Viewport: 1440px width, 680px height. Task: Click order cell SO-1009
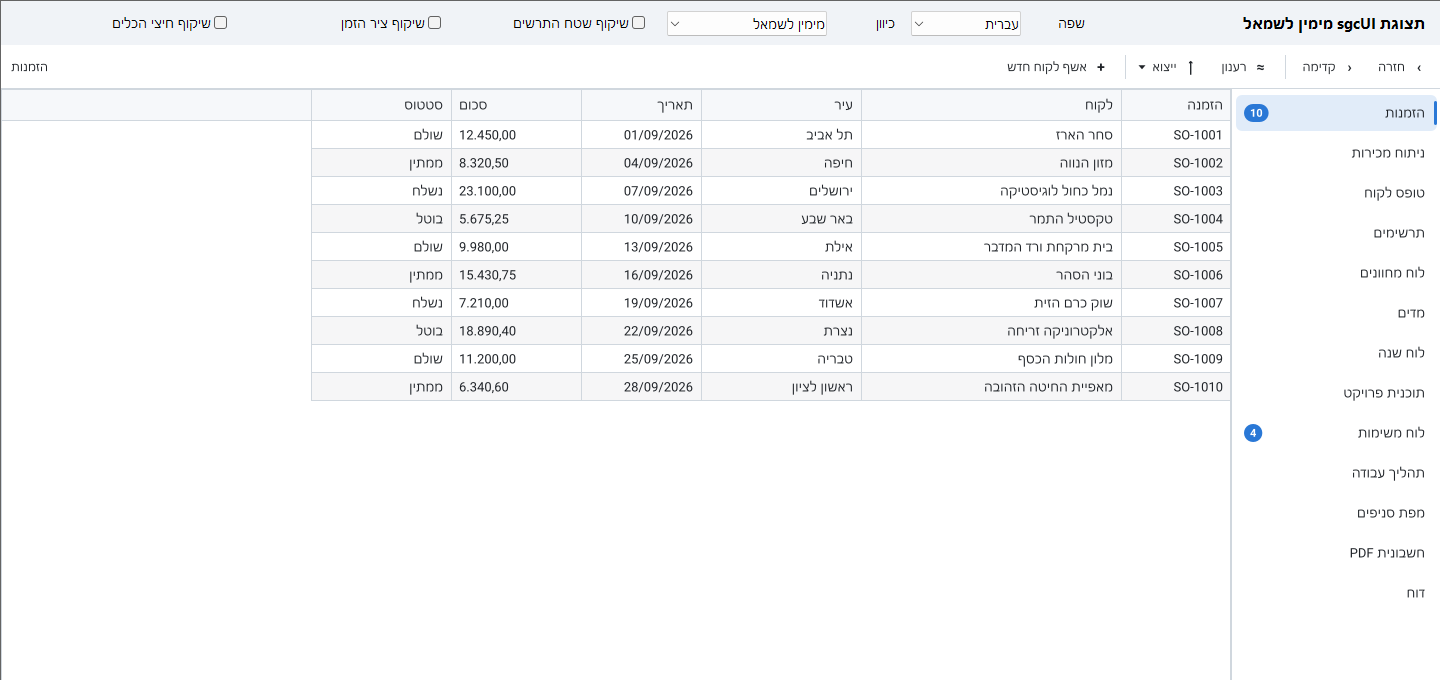point(1176,359)
